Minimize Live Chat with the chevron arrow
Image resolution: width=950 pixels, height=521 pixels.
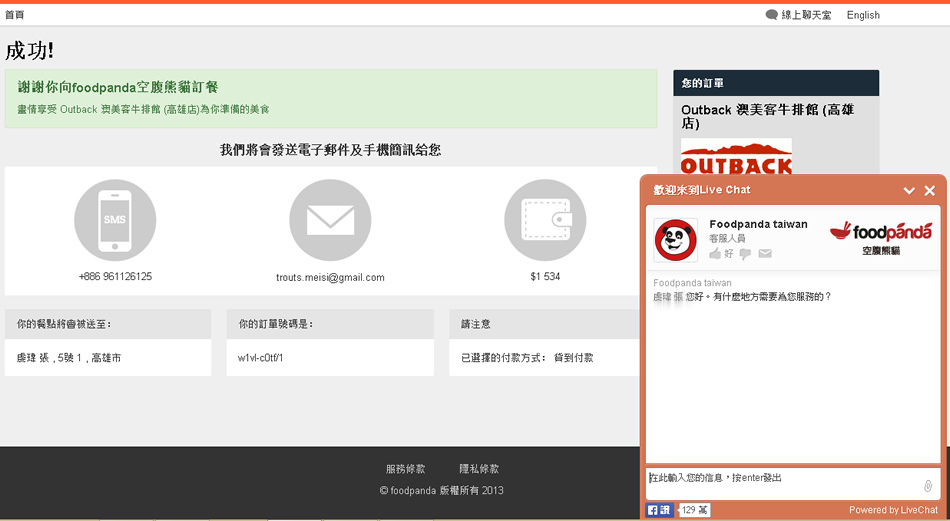(x=909, y=191)
